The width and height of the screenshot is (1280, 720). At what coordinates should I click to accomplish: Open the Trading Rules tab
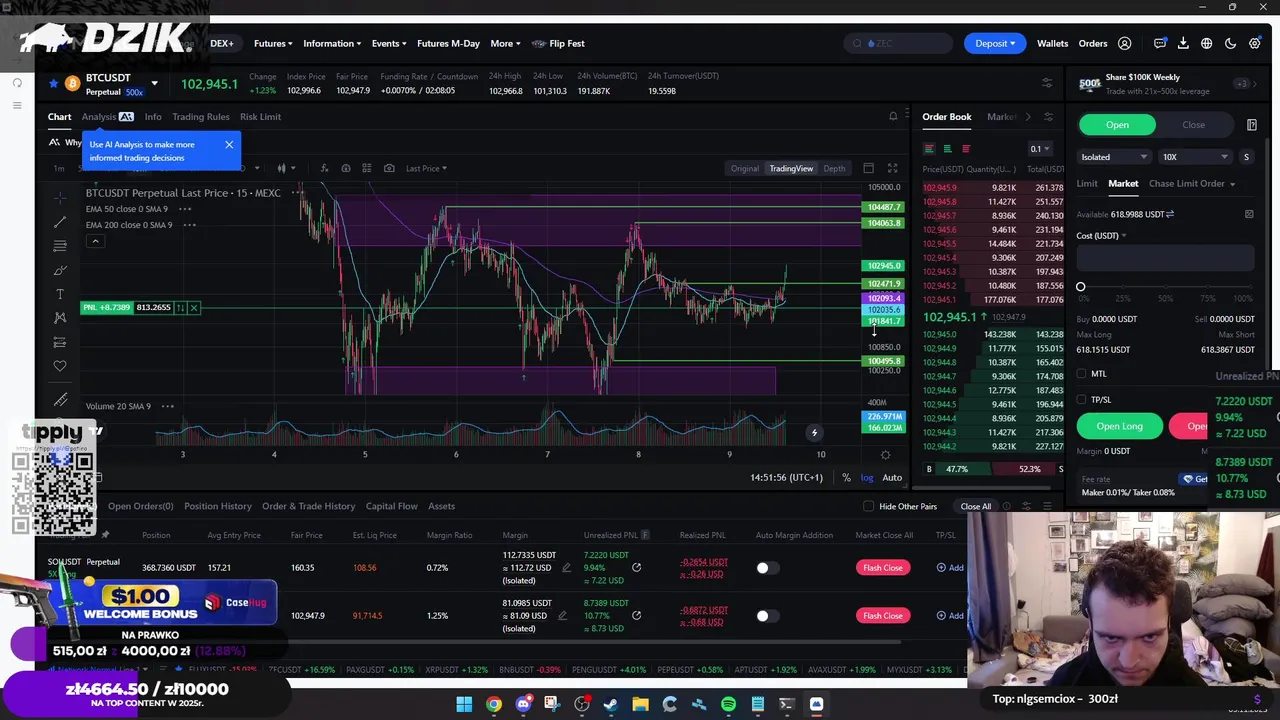tap(200, 117)
